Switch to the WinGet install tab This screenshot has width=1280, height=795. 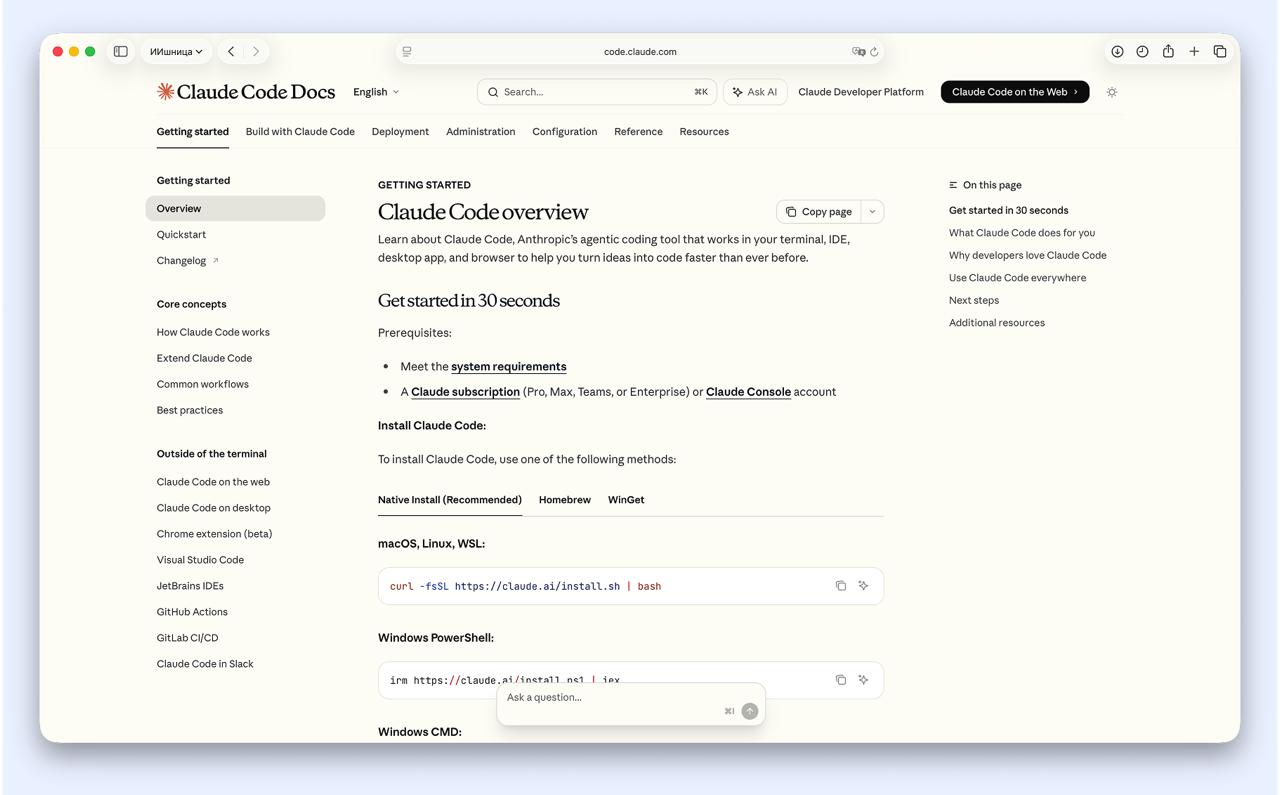tap(626, 500)
